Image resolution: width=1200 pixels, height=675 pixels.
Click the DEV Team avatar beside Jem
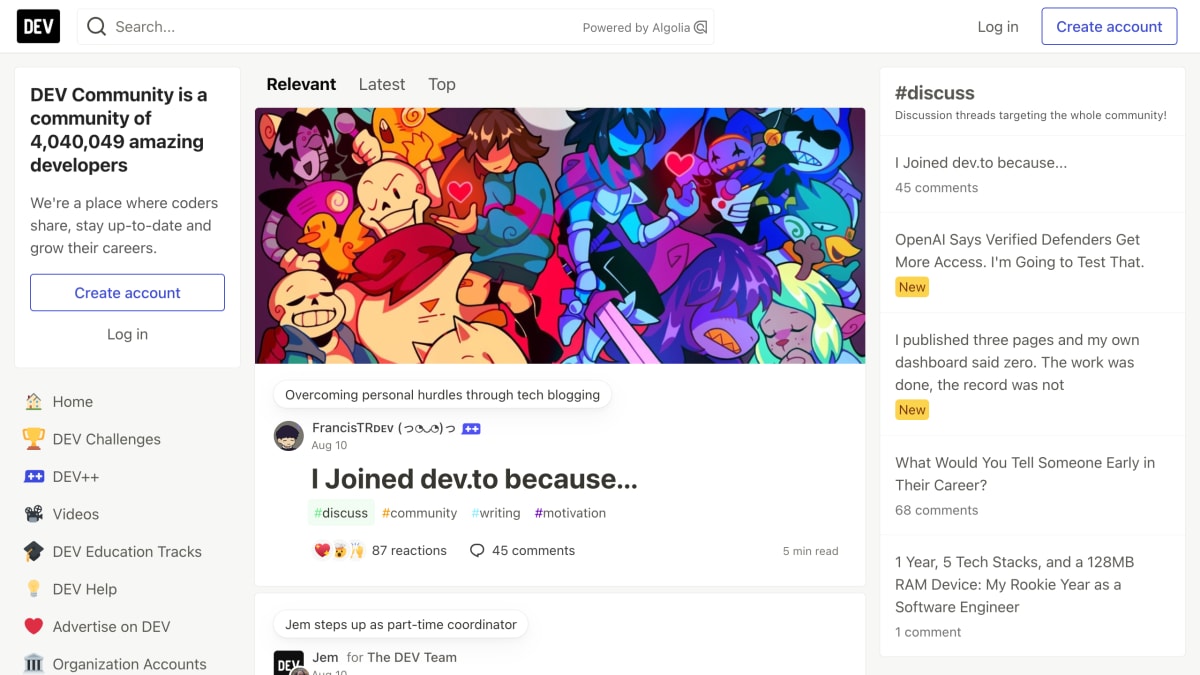tap(289, 662)
